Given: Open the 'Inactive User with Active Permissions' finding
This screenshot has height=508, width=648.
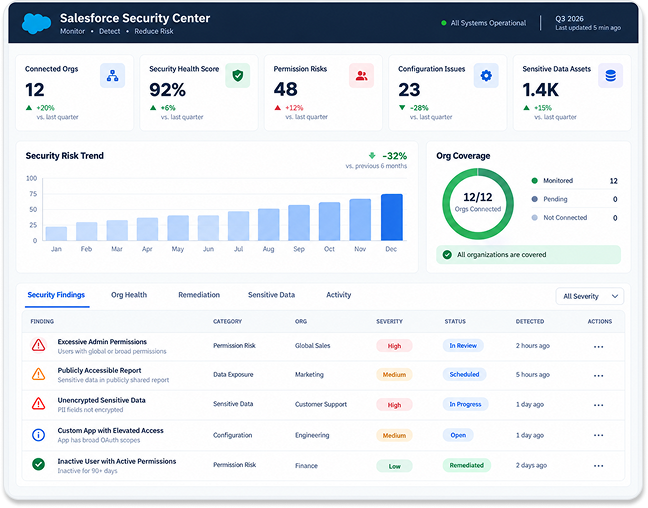Looking at the screenshot, I should pos(117,461).
